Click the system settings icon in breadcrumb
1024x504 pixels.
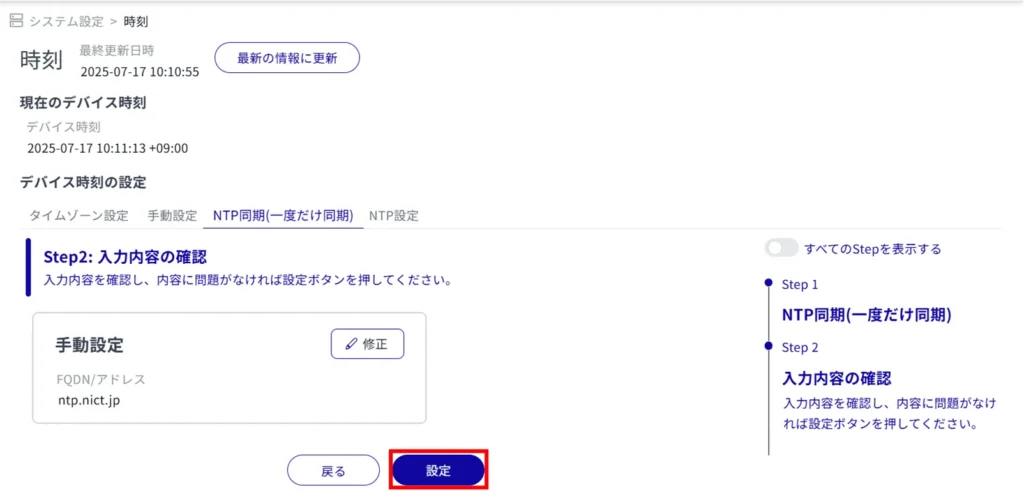click(16, 21)
